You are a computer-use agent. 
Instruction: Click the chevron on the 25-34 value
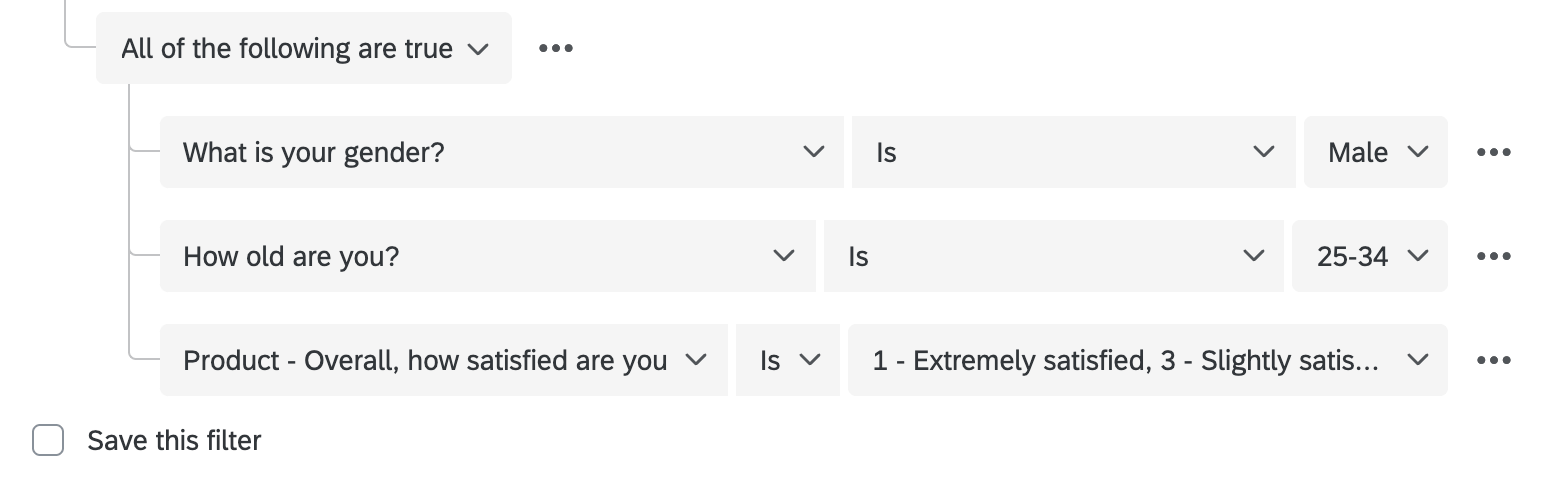[x=1418, y=256]
